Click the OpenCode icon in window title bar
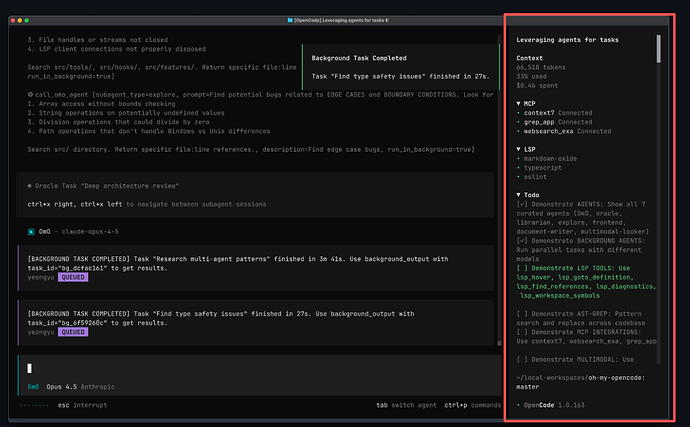690x427 pixels. coord(290,20)
